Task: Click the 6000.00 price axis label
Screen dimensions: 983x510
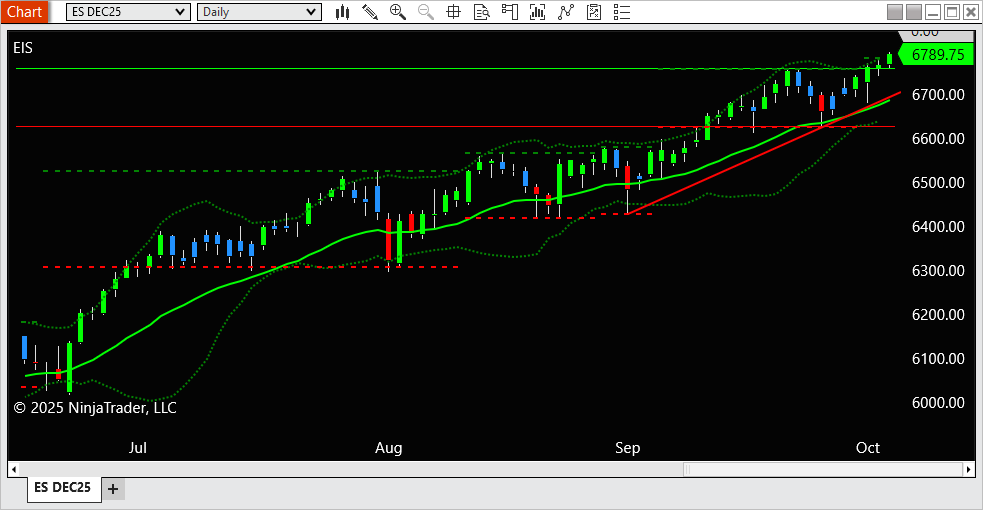Action: [x=938, y=402]
